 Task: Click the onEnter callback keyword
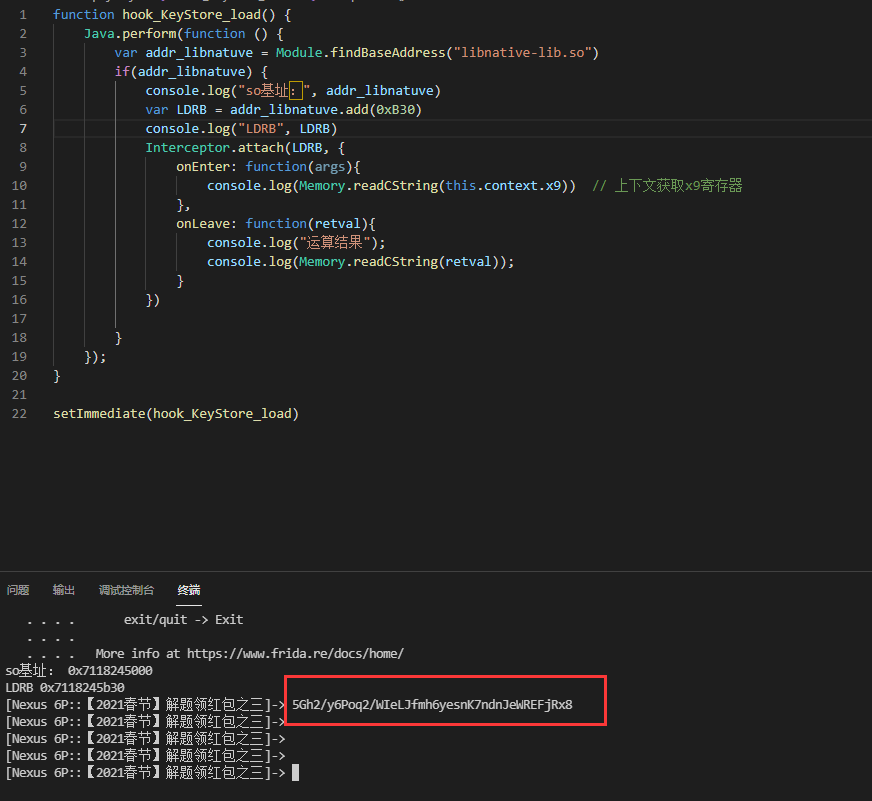(x=206, y=166)
